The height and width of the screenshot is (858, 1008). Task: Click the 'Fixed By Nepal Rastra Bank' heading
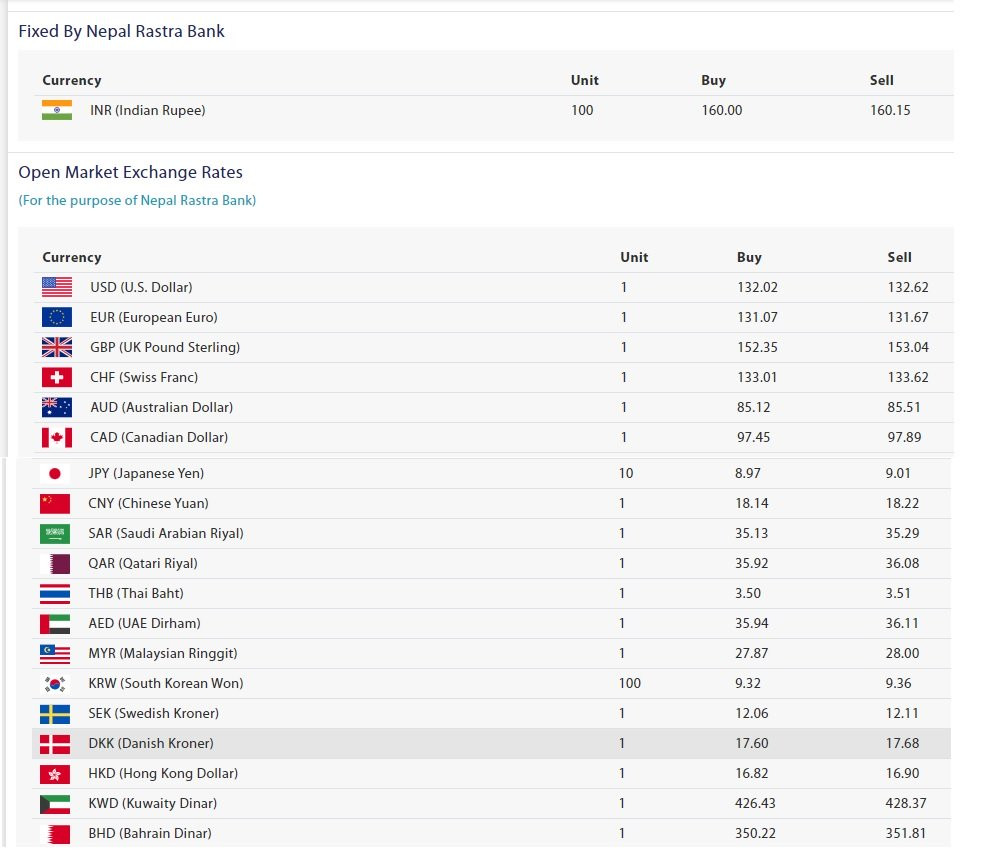click(x=122, y=31)
